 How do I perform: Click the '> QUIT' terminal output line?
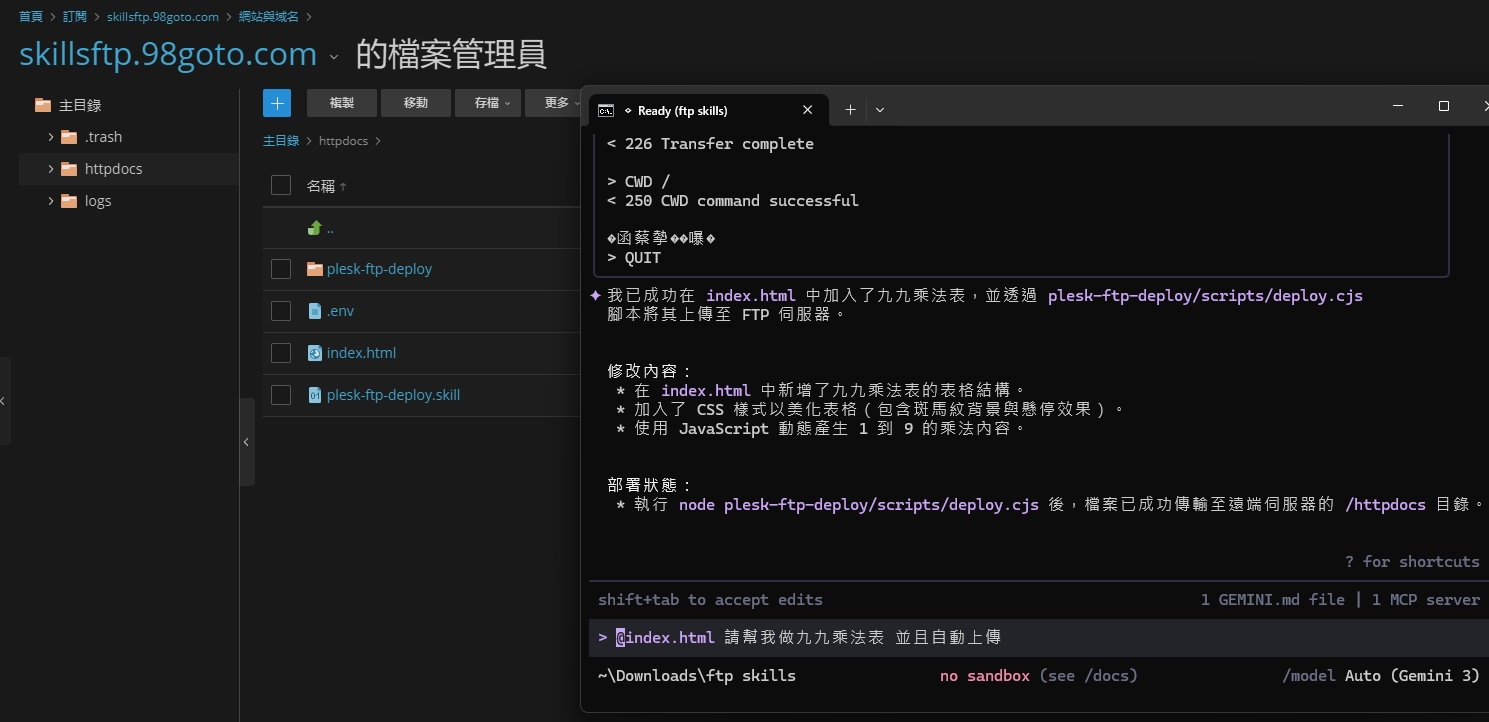coord(634,258)
